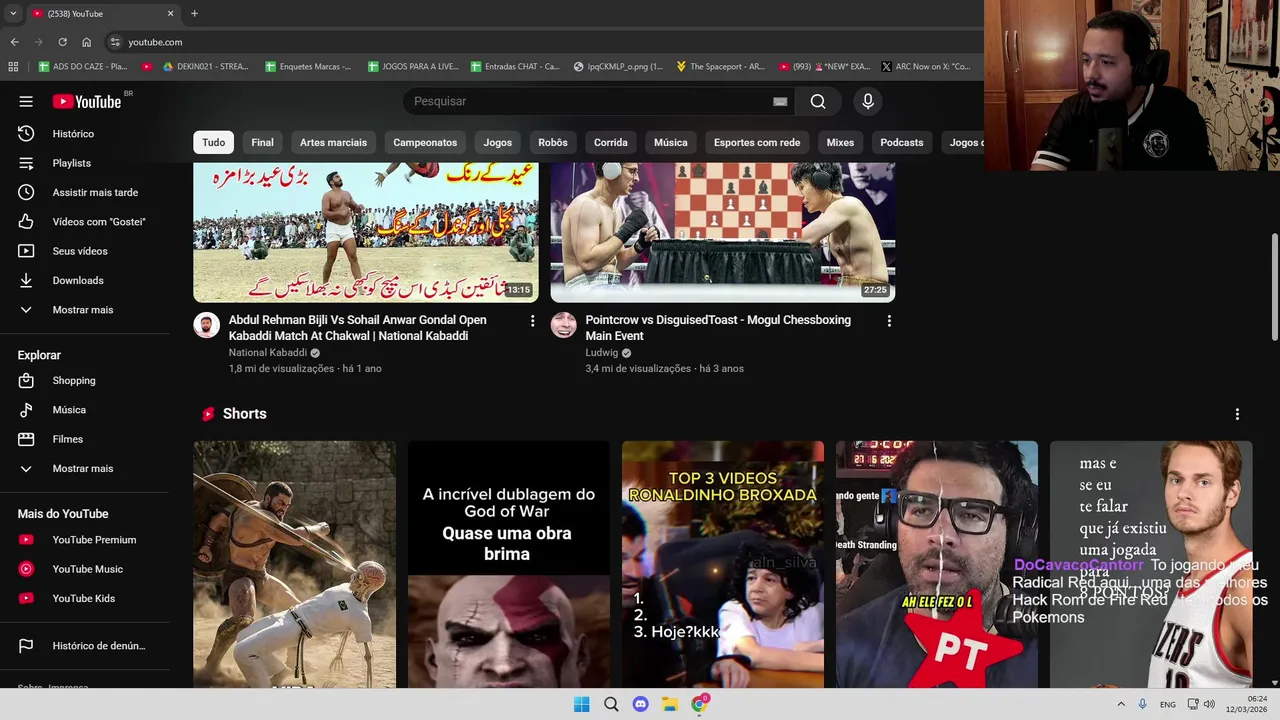Screen dimensions: 1280x720
Task: Open Chrome from the taskbar
Action: 700,704
